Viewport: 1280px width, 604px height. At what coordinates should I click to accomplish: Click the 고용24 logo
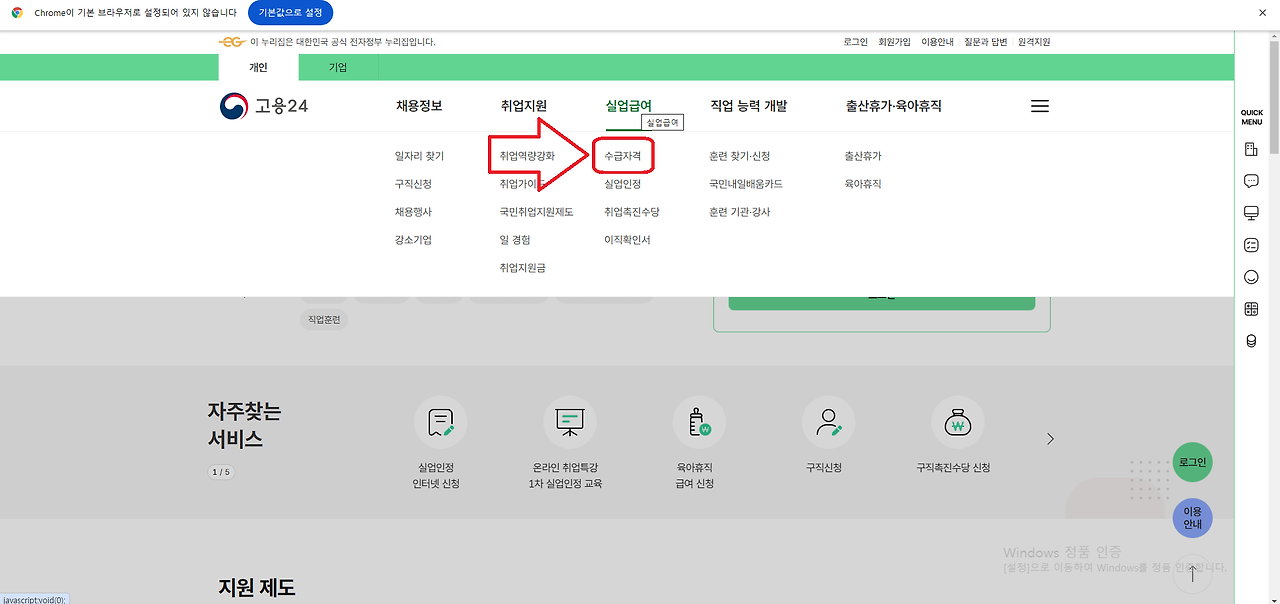pos(264,106)
